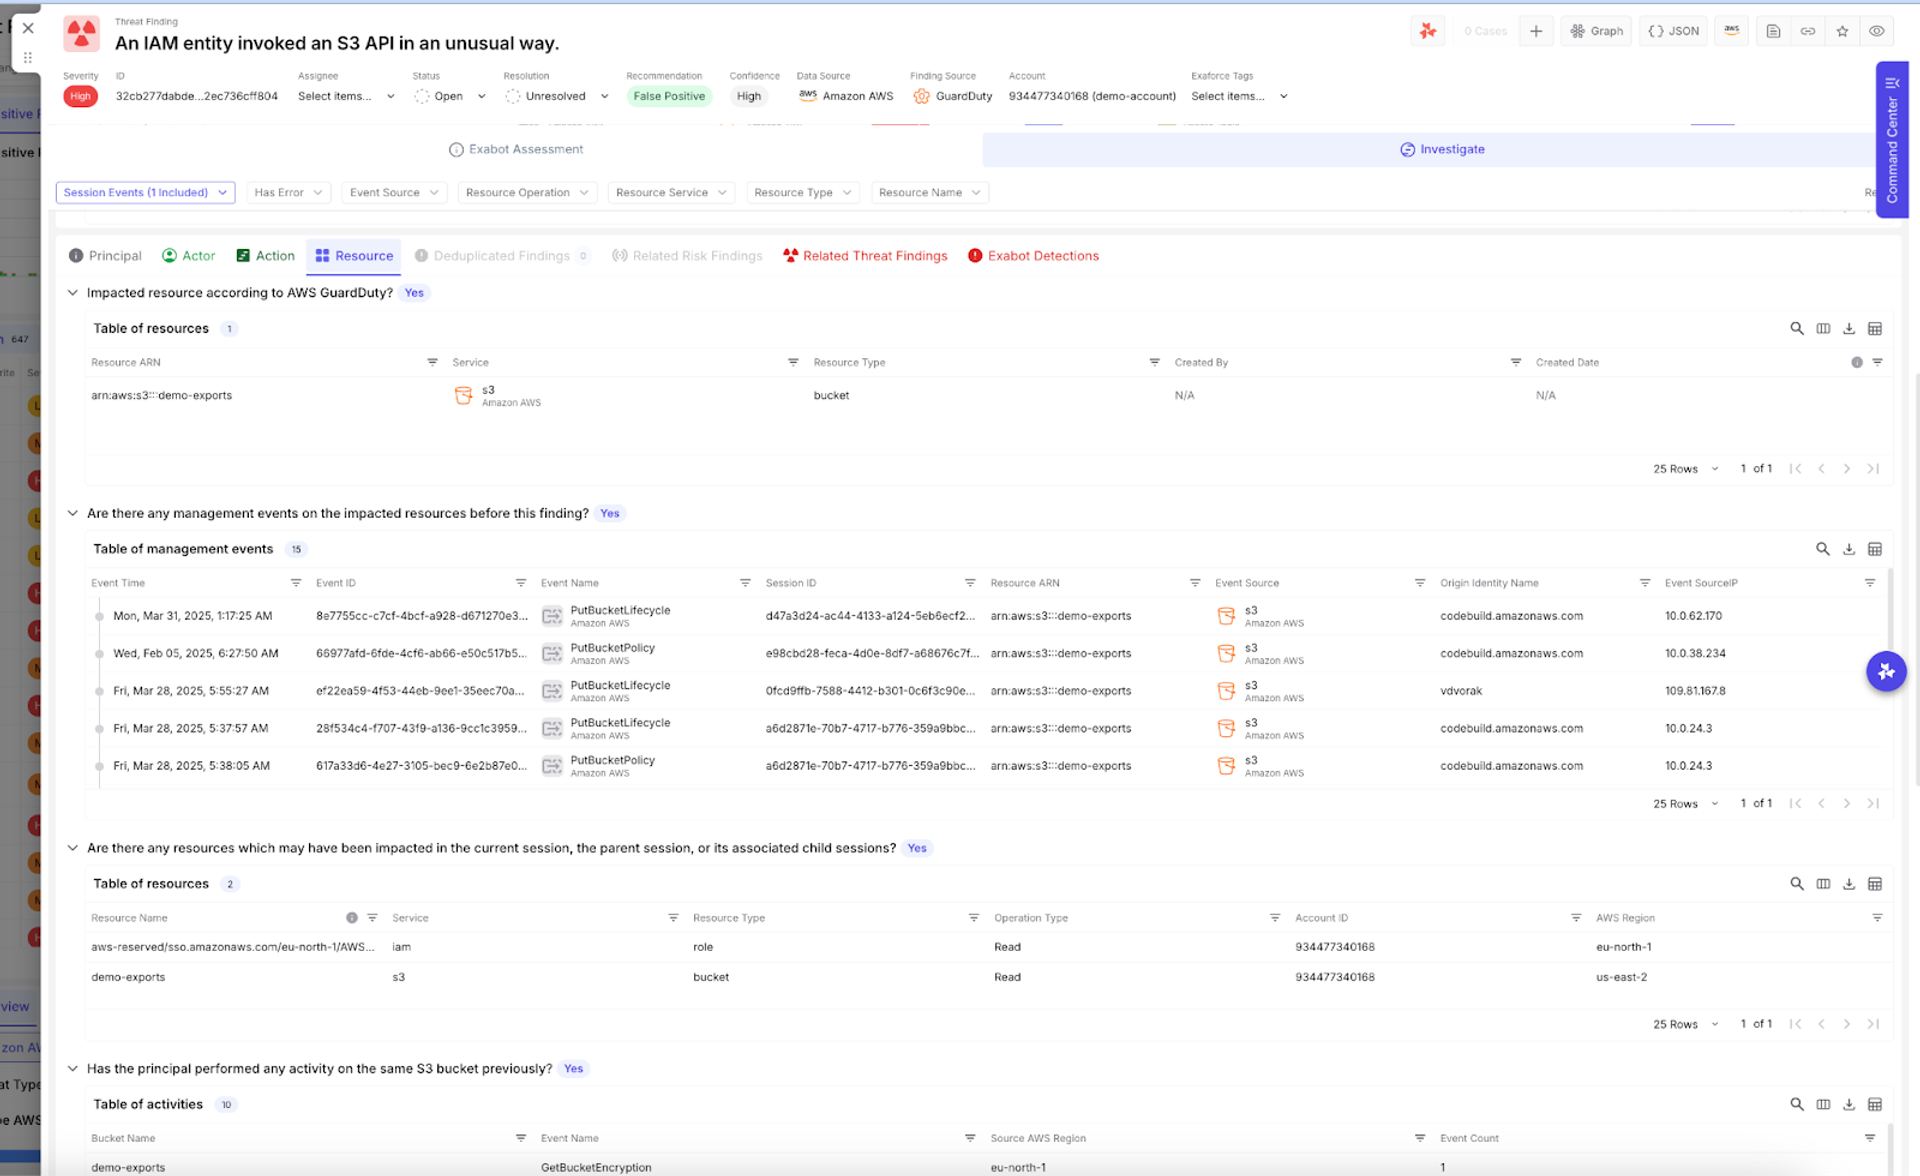Viewport: 1920px width, 1176px height.
Task: Click Resource Name column info icon
Action: 351,918
